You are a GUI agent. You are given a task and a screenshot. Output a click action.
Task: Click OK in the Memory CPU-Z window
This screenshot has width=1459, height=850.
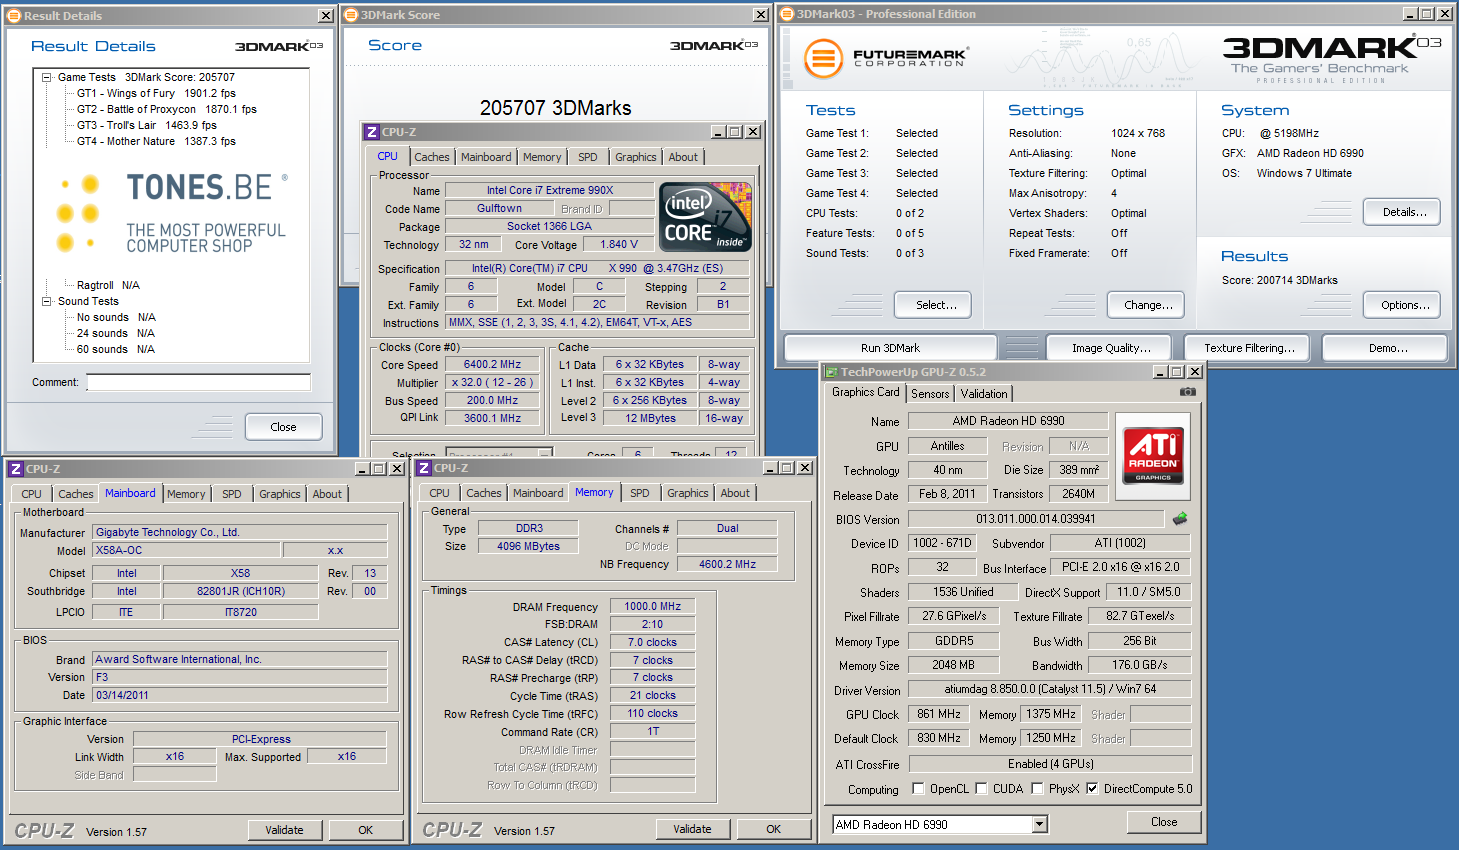pos(774,829)
